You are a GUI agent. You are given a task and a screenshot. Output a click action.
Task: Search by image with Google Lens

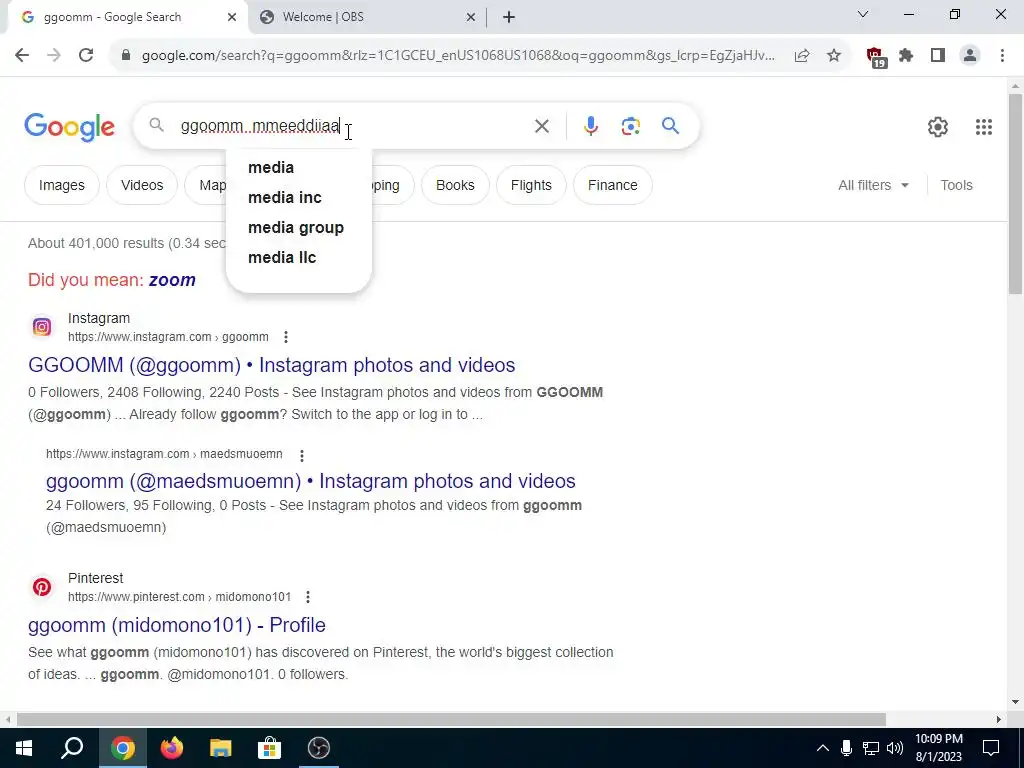pyautogui.click(x=630, y=126)
